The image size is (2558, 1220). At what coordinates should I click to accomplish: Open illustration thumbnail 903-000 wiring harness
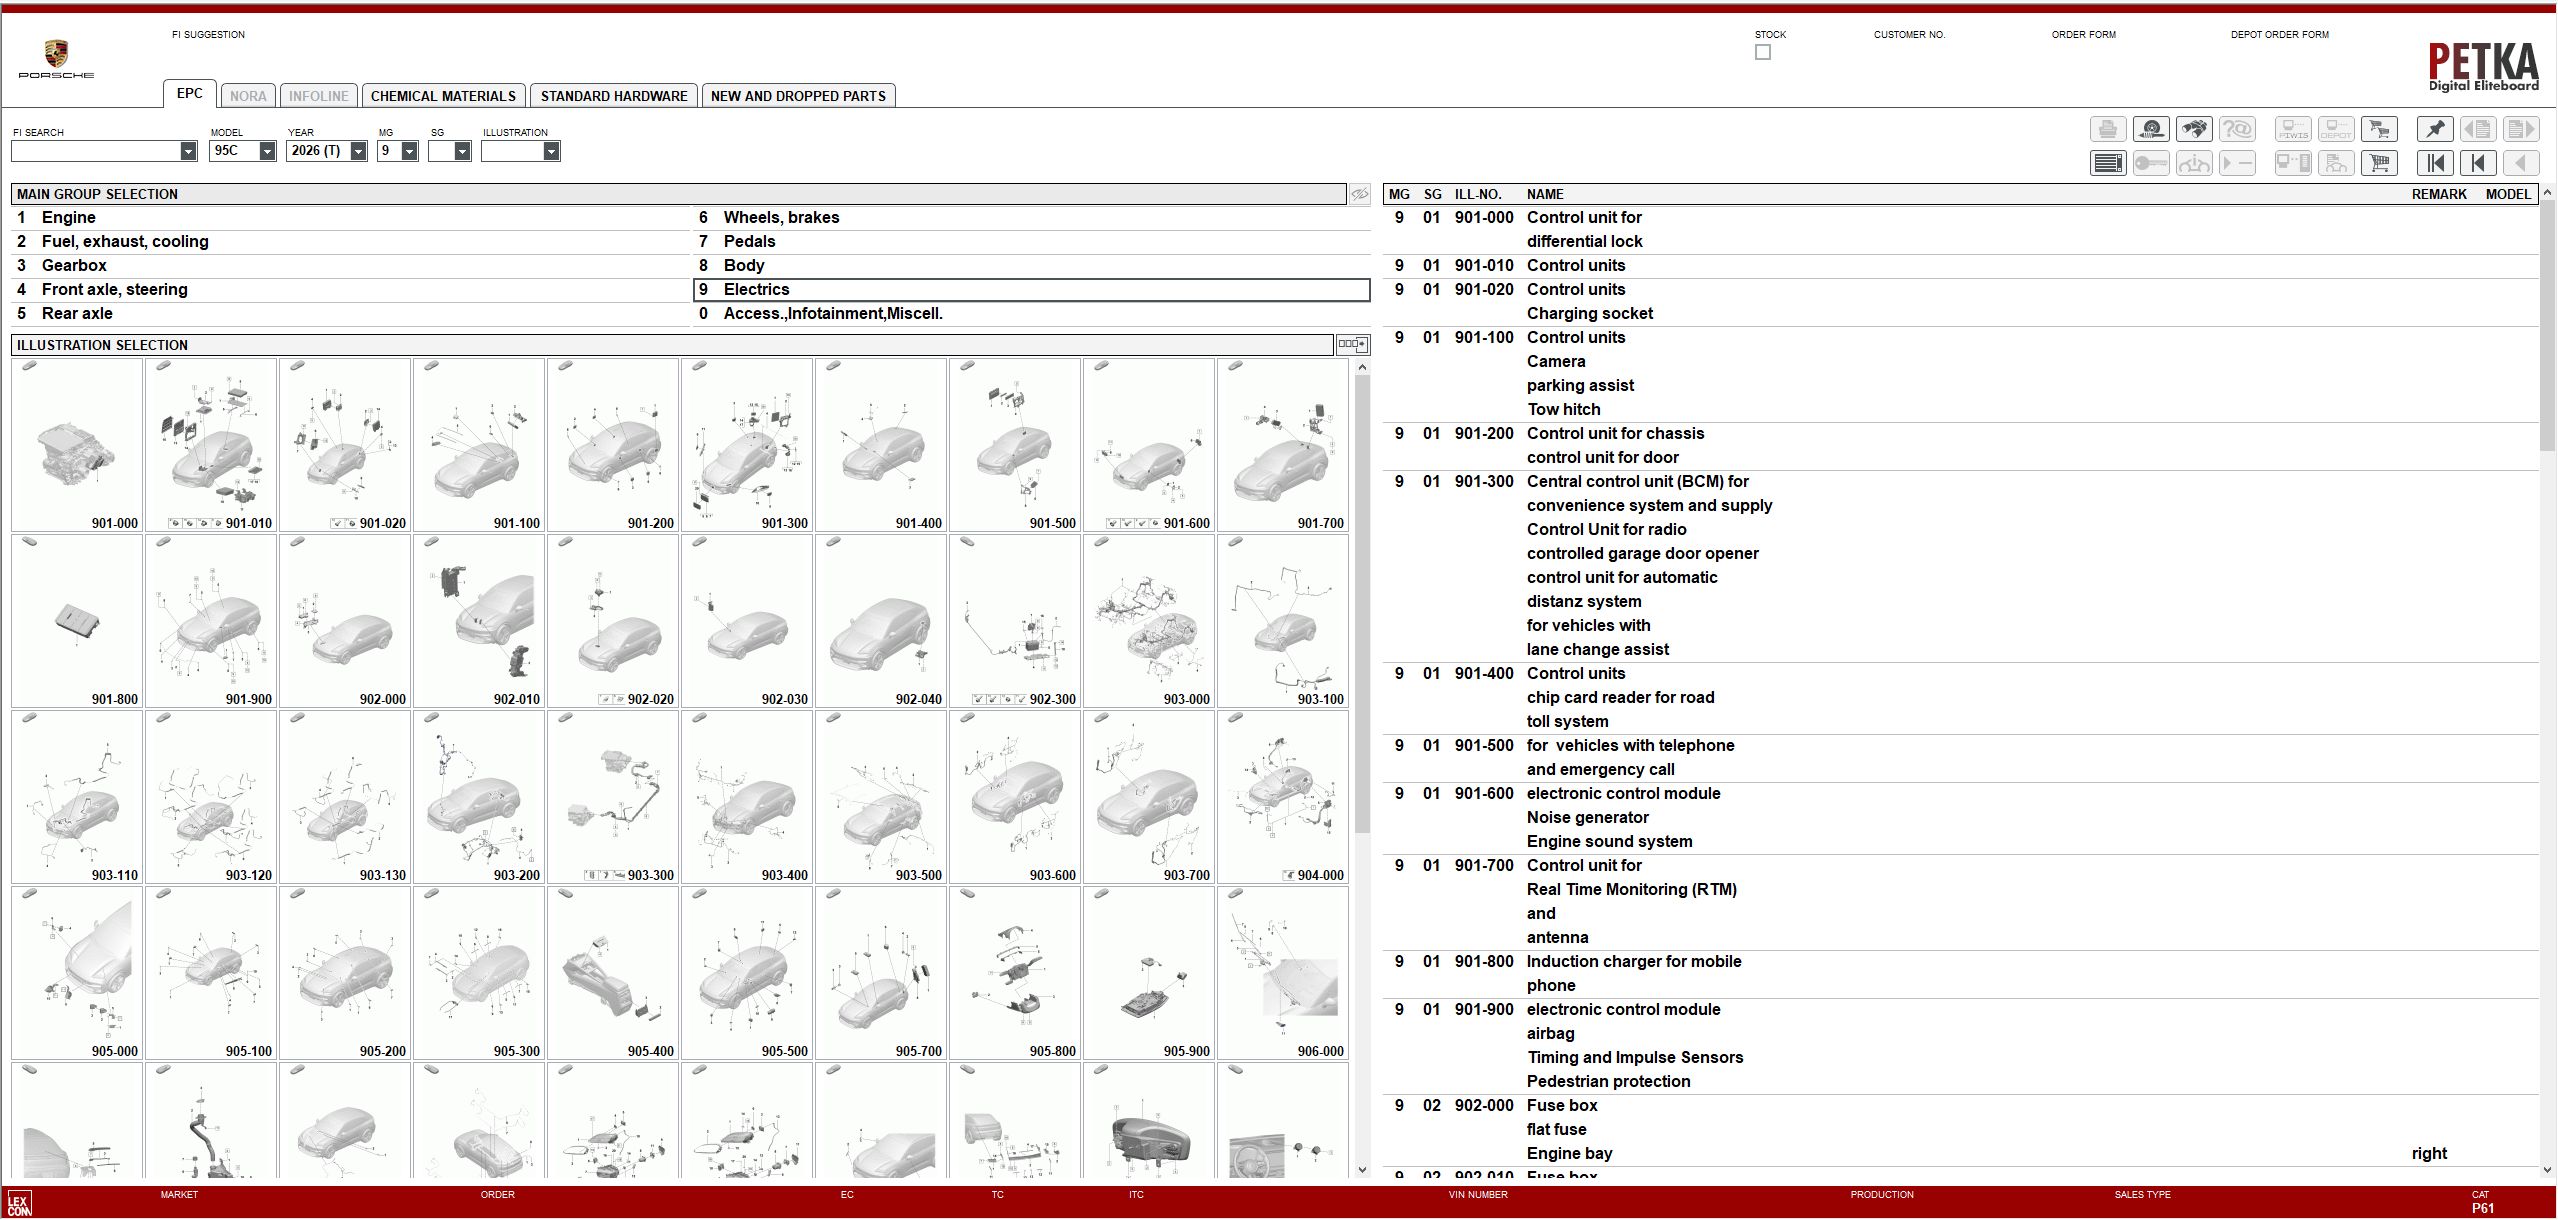(1149, 621)
